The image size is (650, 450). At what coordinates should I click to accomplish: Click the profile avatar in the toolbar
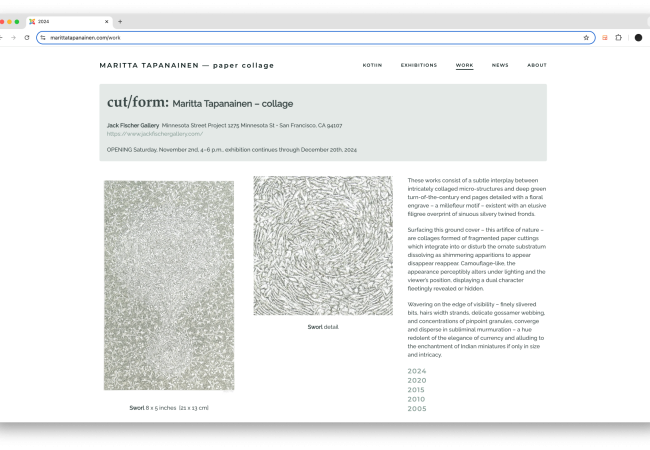(x=638, y=37)
